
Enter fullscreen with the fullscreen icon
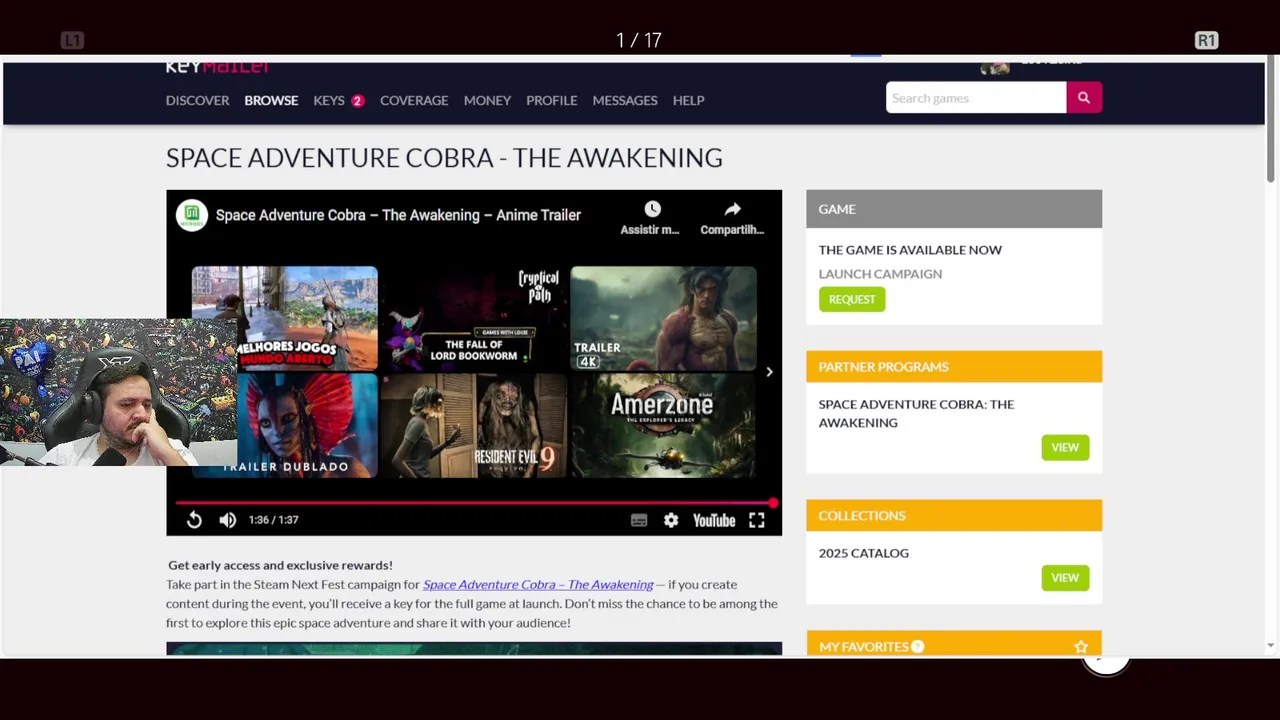click(757, 520)
